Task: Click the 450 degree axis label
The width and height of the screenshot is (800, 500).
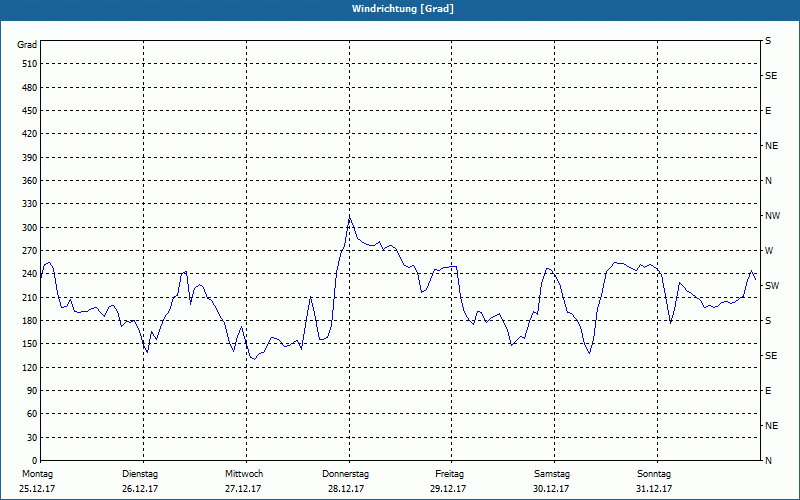Action: tap(30, 111)
